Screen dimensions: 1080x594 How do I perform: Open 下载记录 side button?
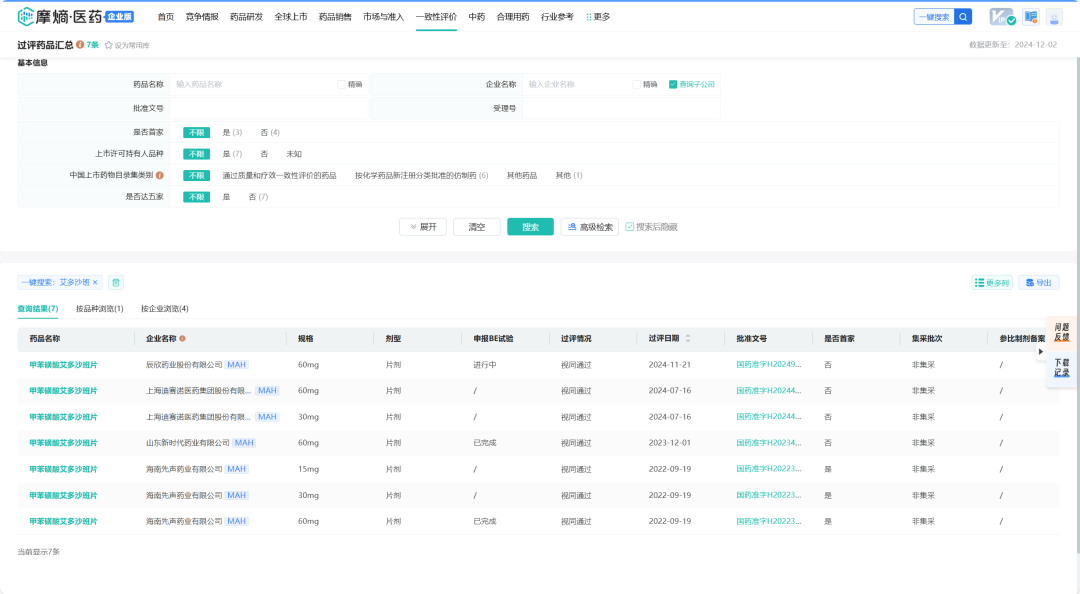pos(1061,367)
